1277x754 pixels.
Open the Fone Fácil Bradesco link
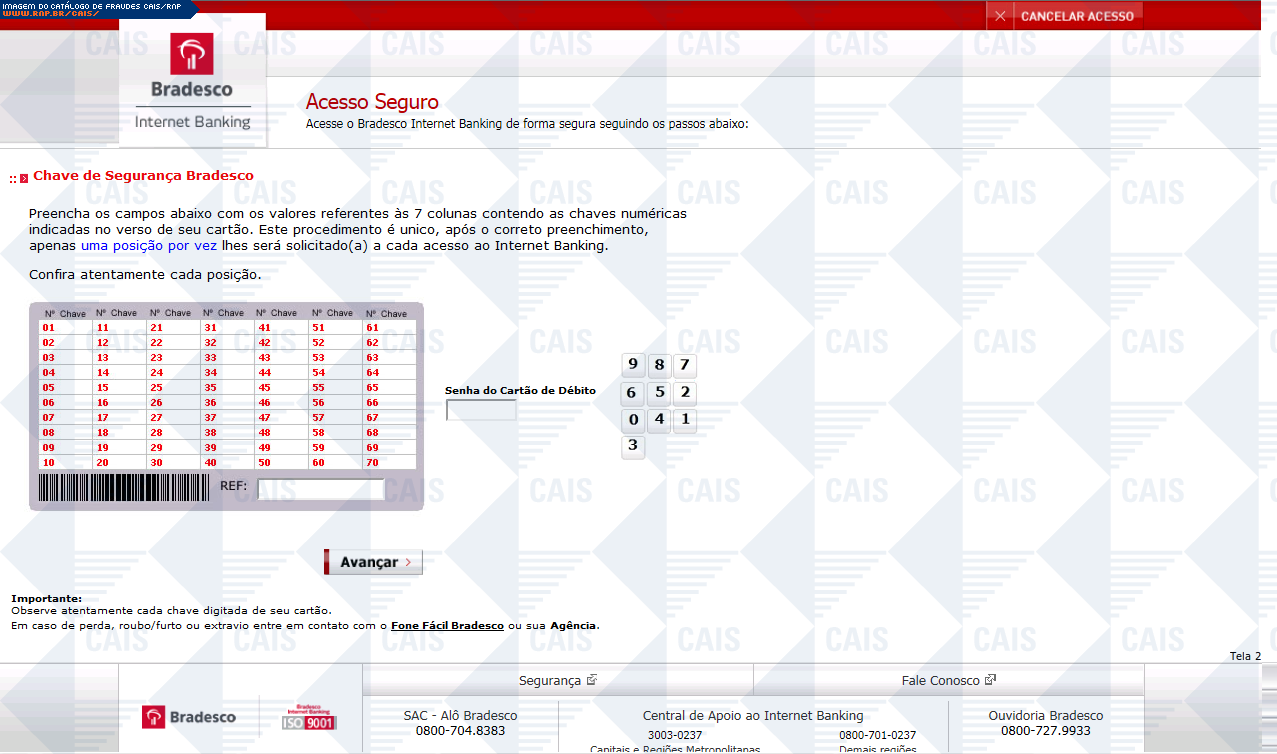[x=447, y=625]
